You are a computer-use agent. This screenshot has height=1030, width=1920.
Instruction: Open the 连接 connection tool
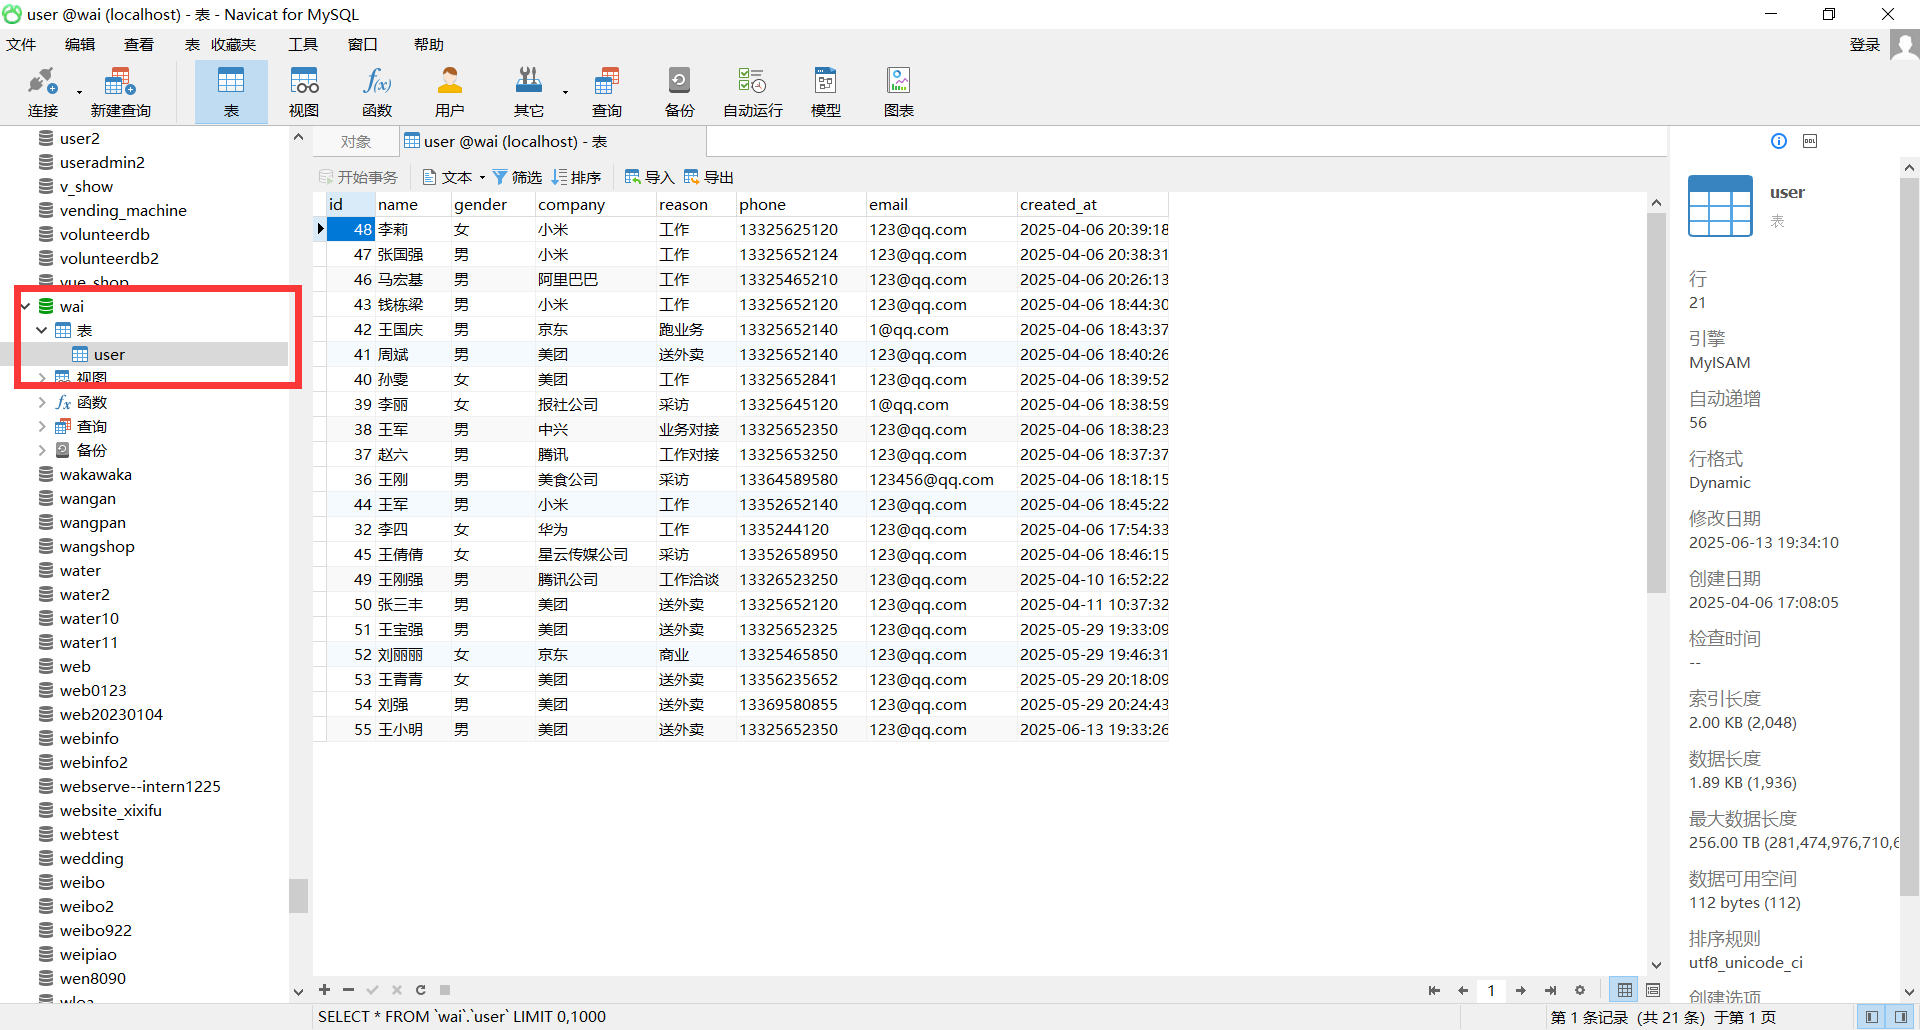tap(43, 92)
